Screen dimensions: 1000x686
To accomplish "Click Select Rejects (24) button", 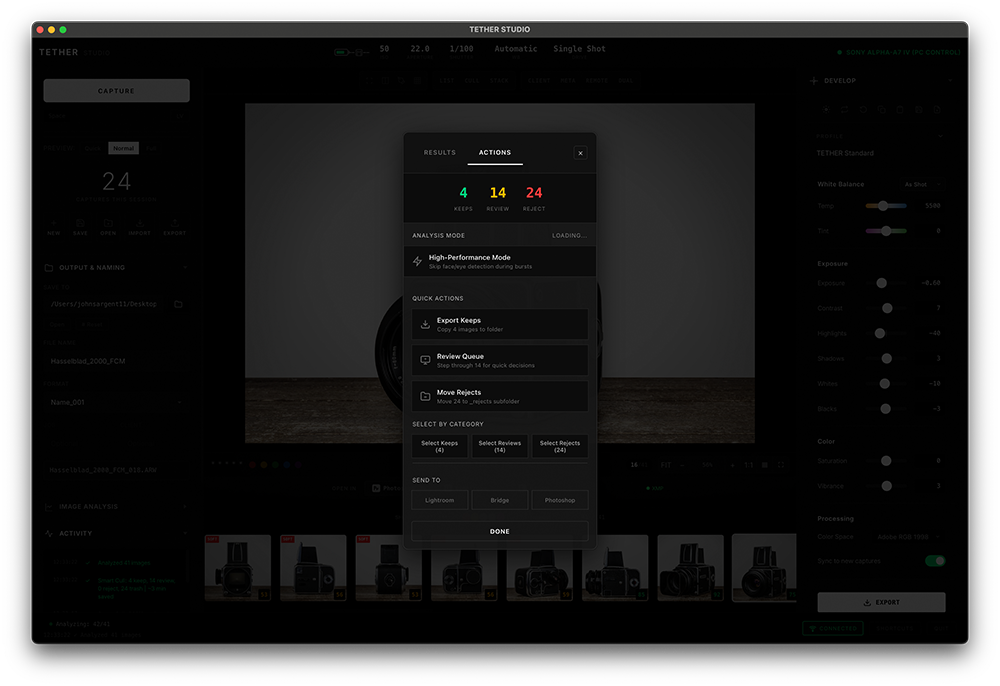I will coord(560,446).
